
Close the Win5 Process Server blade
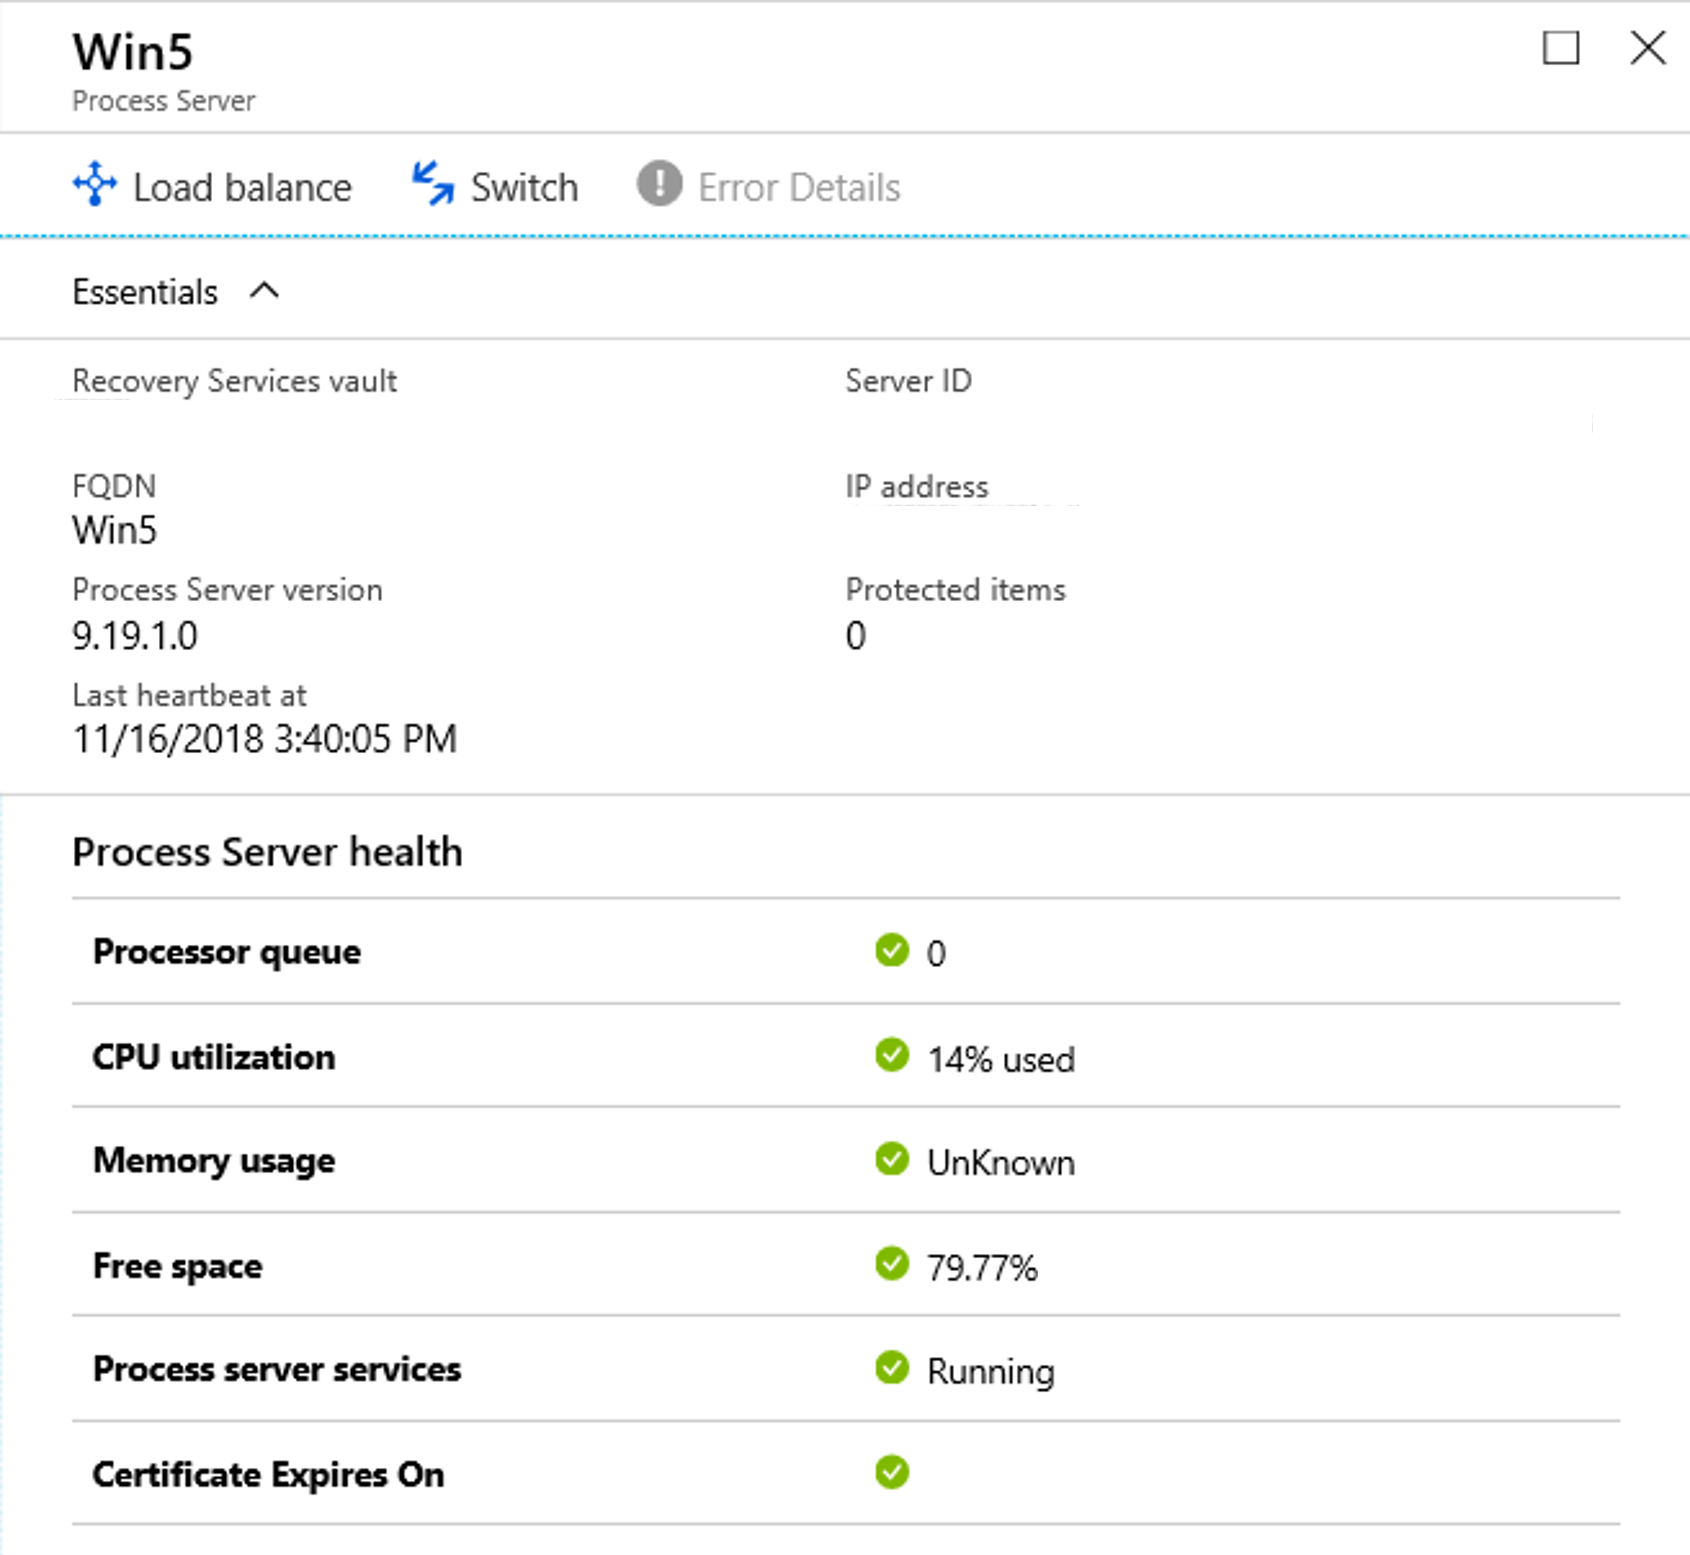coord(1647,48)
